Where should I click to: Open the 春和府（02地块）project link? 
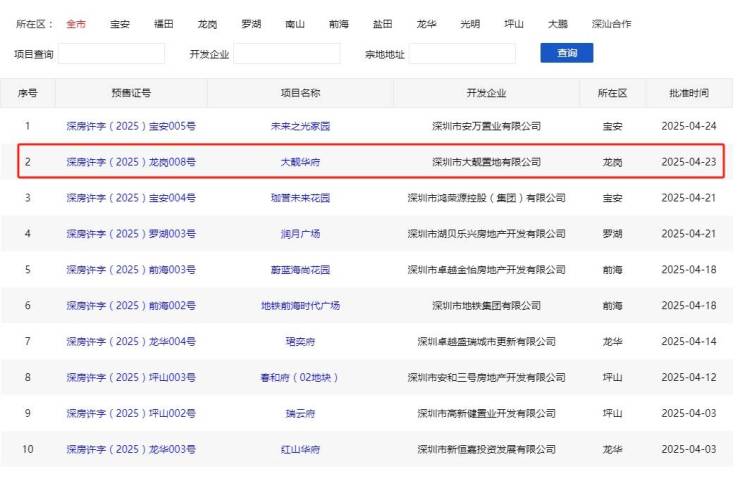tap(300, 378)
